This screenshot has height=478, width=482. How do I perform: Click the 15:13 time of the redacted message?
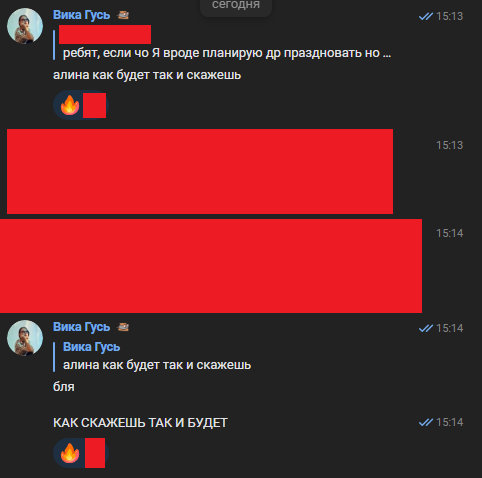[x=449, y=145]
